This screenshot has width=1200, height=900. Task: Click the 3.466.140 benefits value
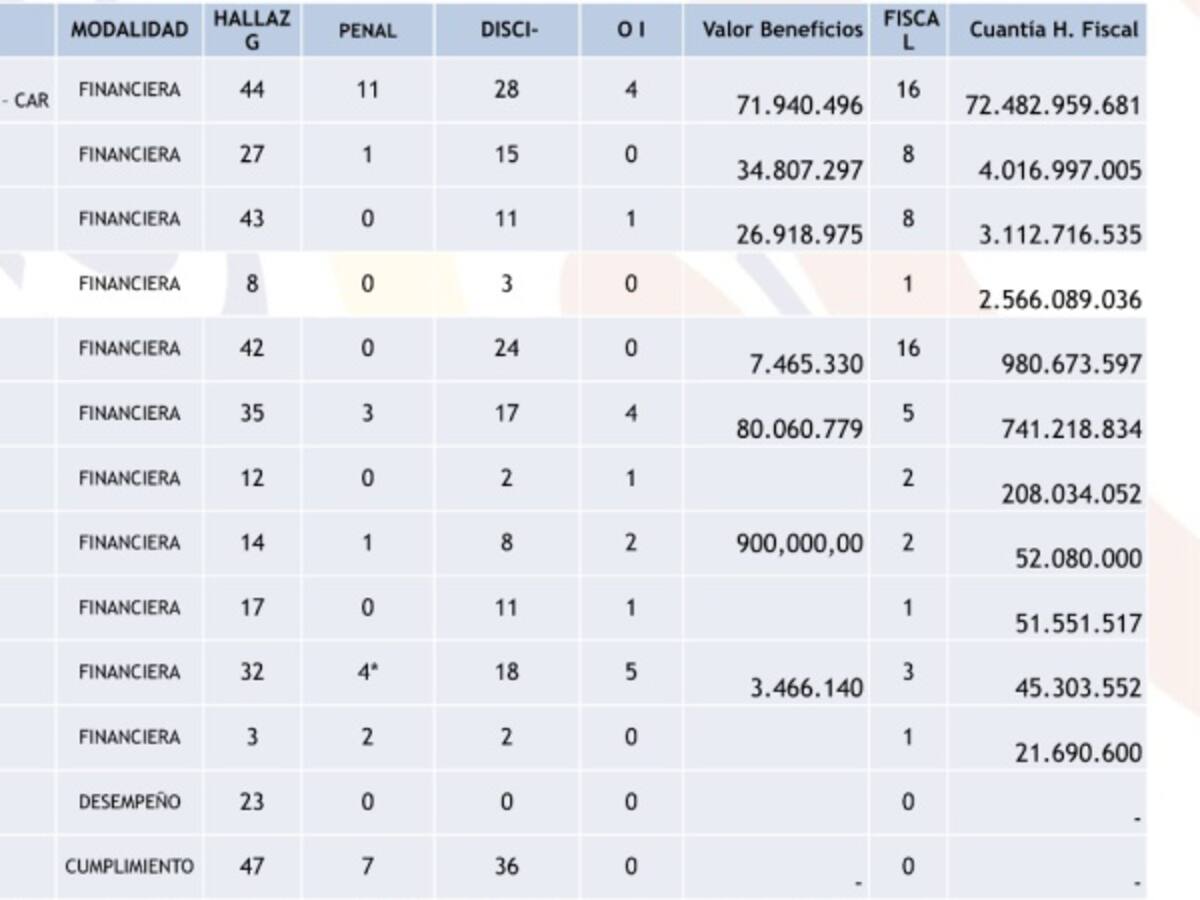[x=806, y=688]
